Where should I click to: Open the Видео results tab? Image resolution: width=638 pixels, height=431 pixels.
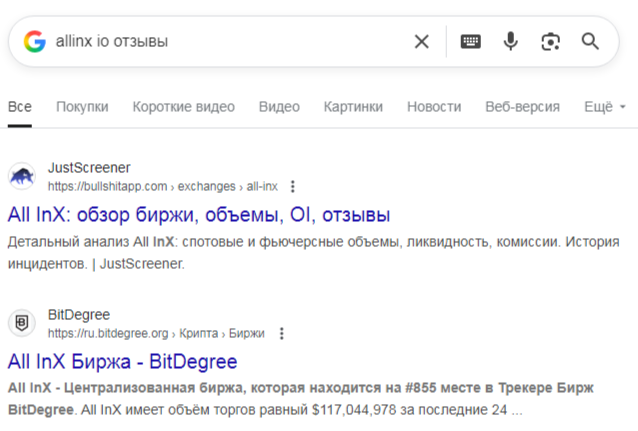pos(279,107)
